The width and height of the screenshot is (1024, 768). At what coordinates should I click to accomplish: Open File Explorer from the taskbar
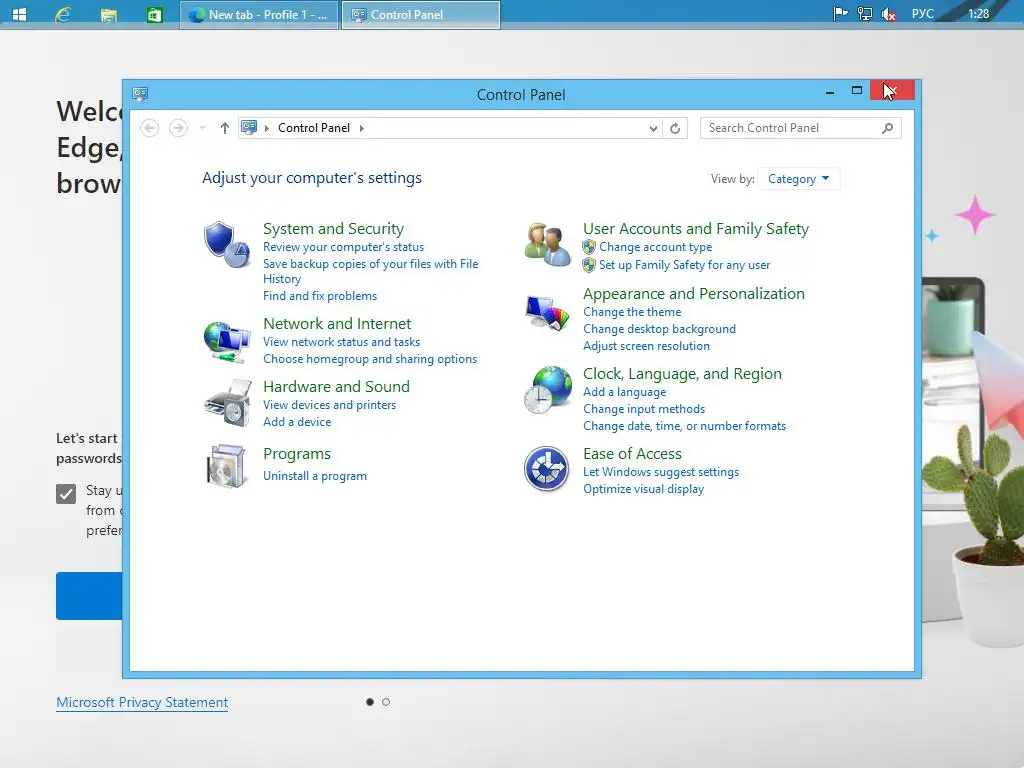[x=108, y=14]
